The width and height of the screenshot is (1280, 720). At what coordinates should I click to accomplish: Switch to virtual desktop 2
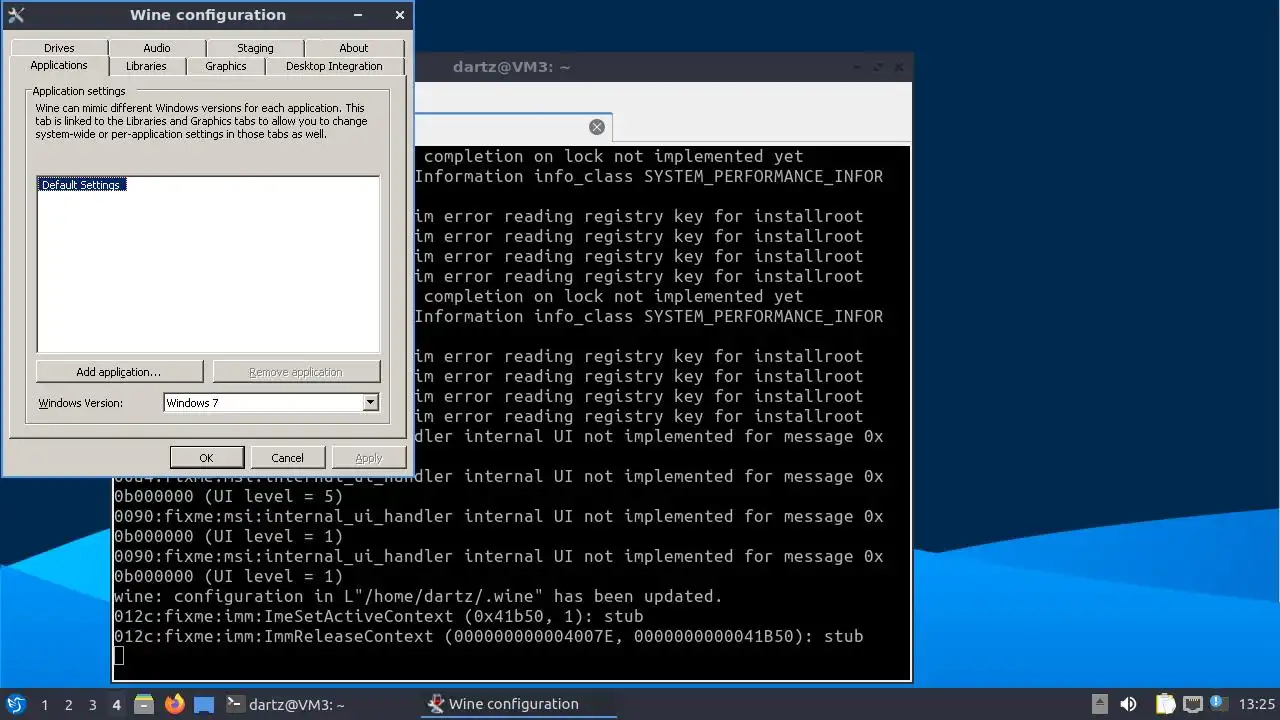point(69,705)
